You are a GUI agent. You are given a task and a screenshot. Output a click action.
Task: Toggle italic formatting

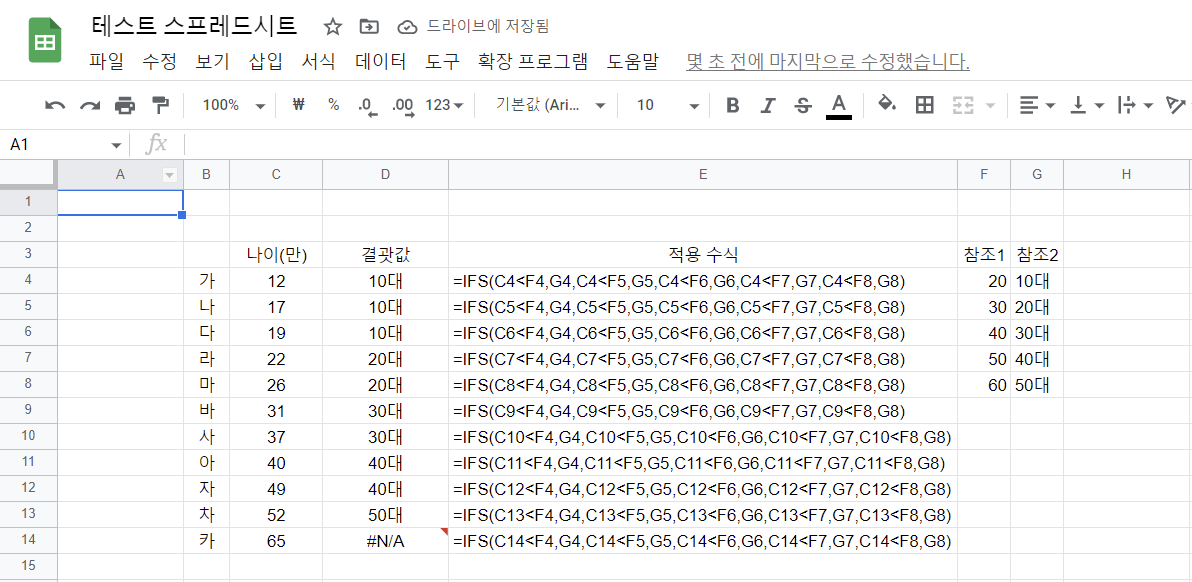[768, 105]
